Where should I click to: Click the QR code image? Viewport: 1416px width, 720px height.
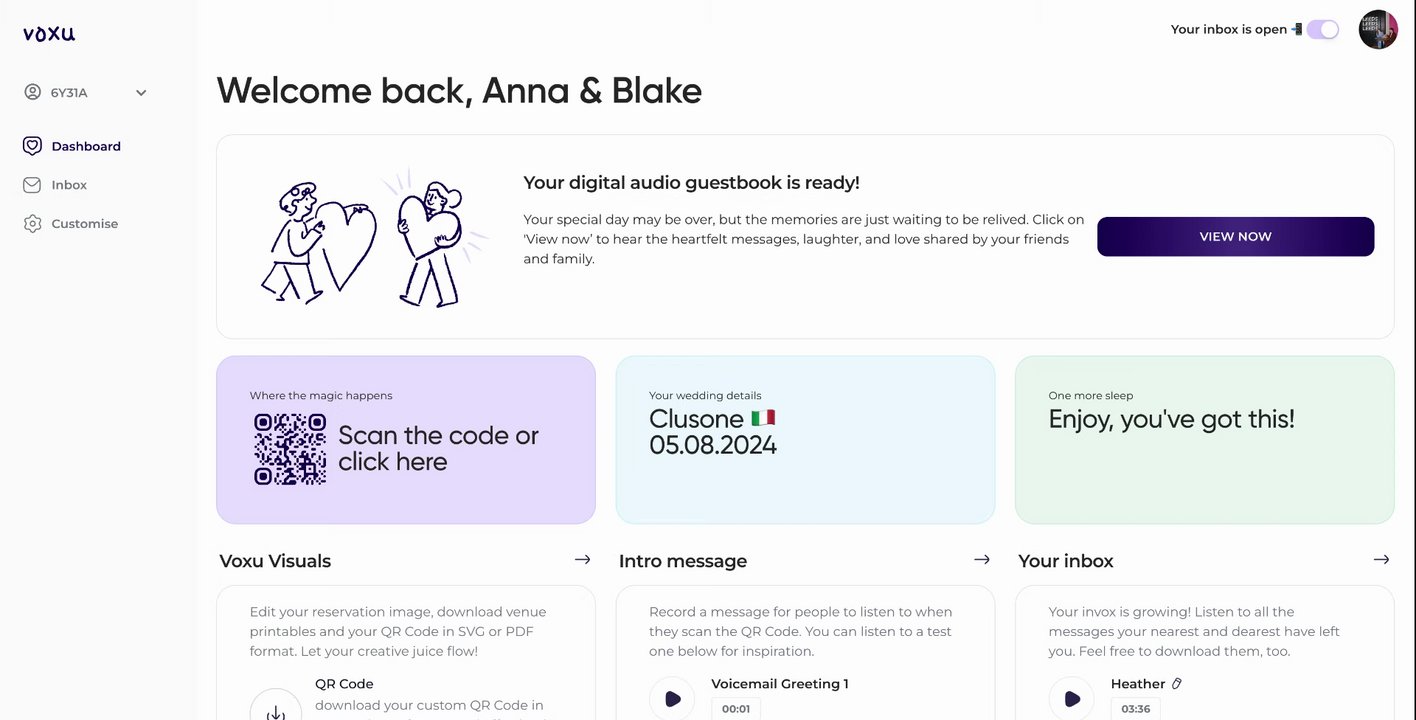[290, 449]
